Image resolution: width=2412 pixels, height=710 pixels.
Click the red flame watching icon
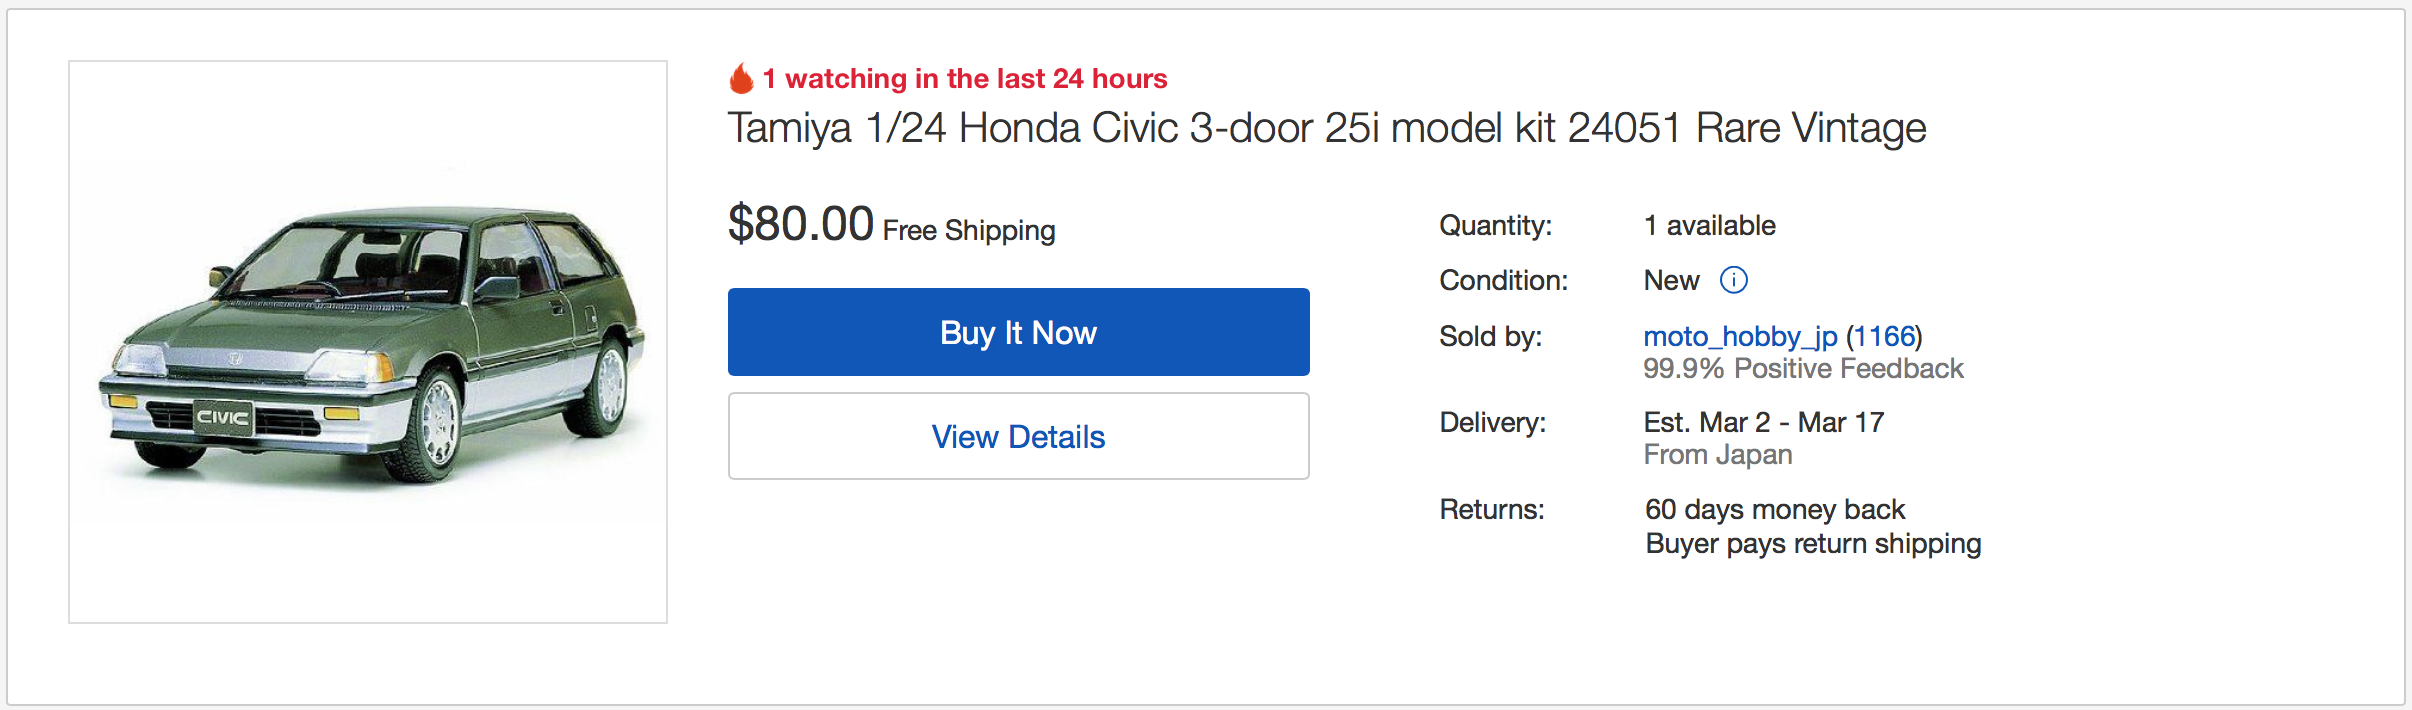(x=741, y=78)
